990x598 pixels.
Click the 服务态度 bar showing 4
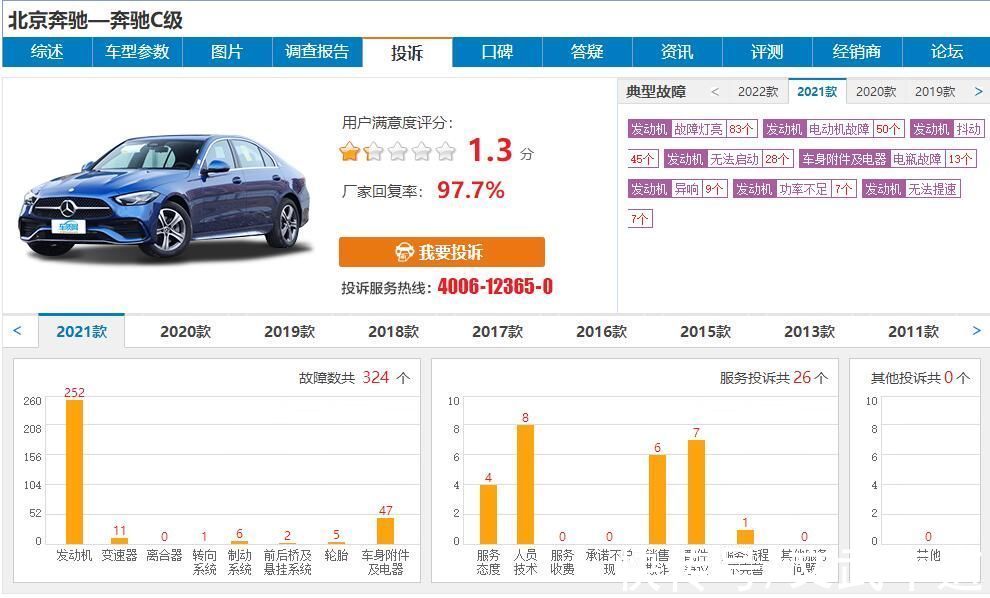click(488, 514)
